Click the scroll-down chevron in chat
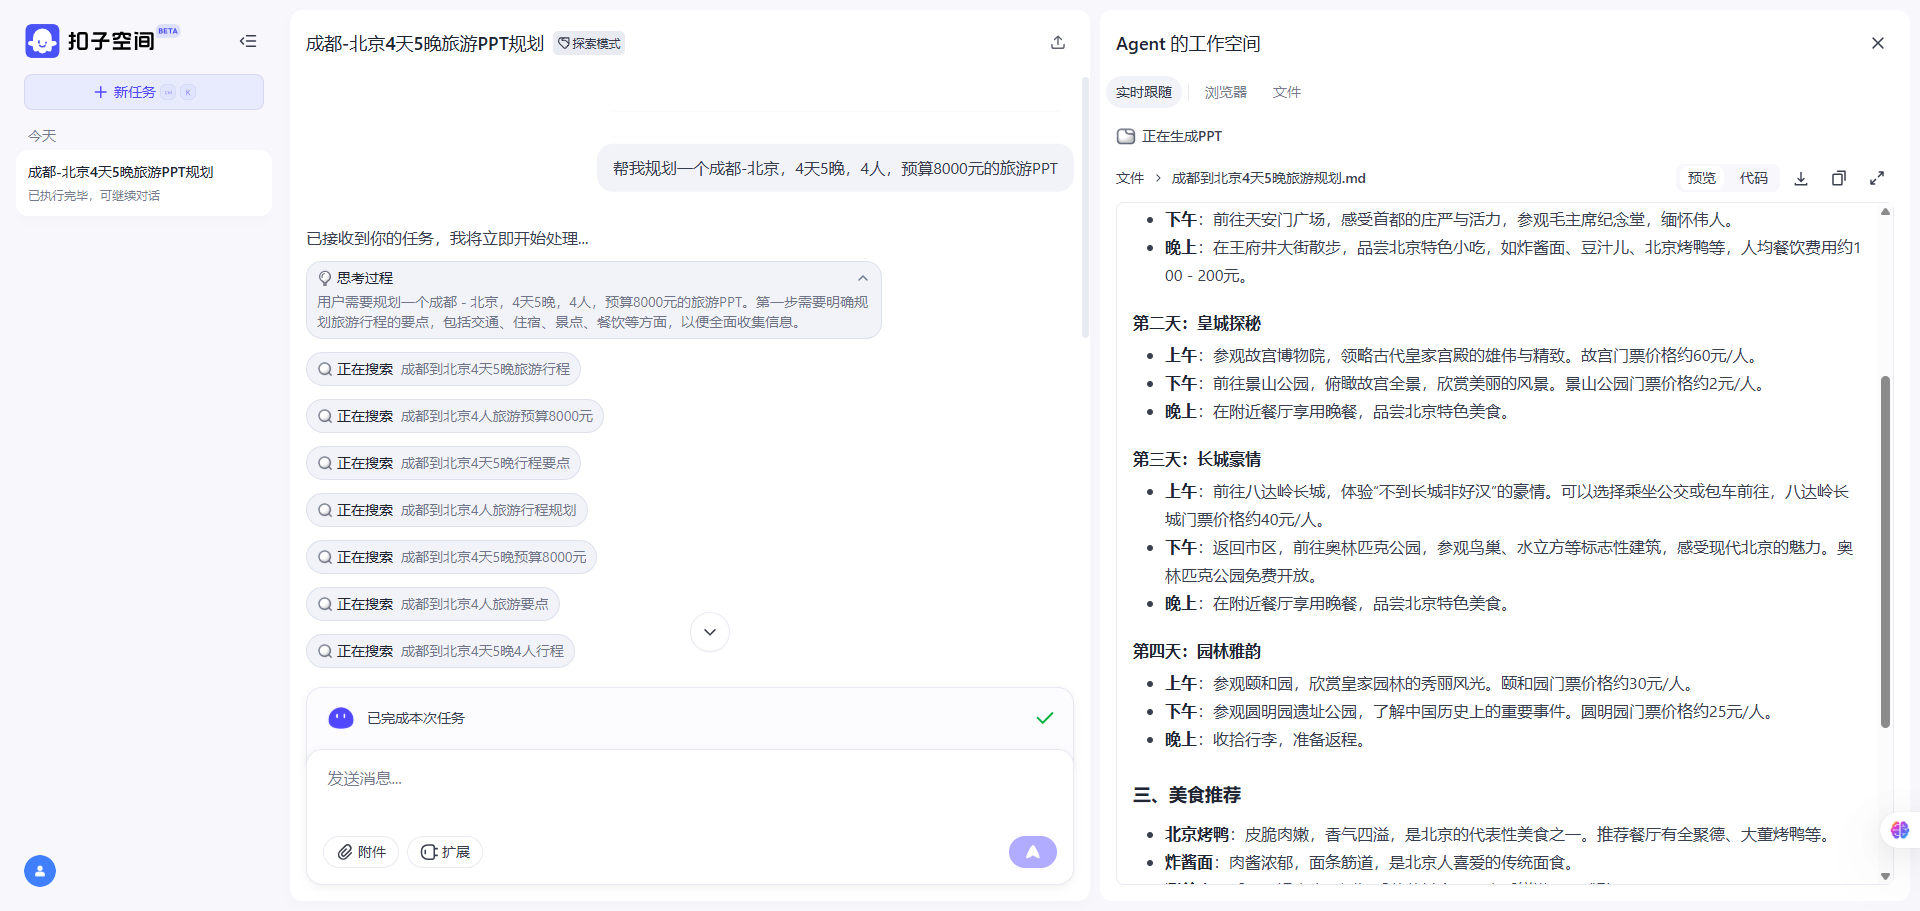This screenshot has width=1920, height=911. click(710, 632)
